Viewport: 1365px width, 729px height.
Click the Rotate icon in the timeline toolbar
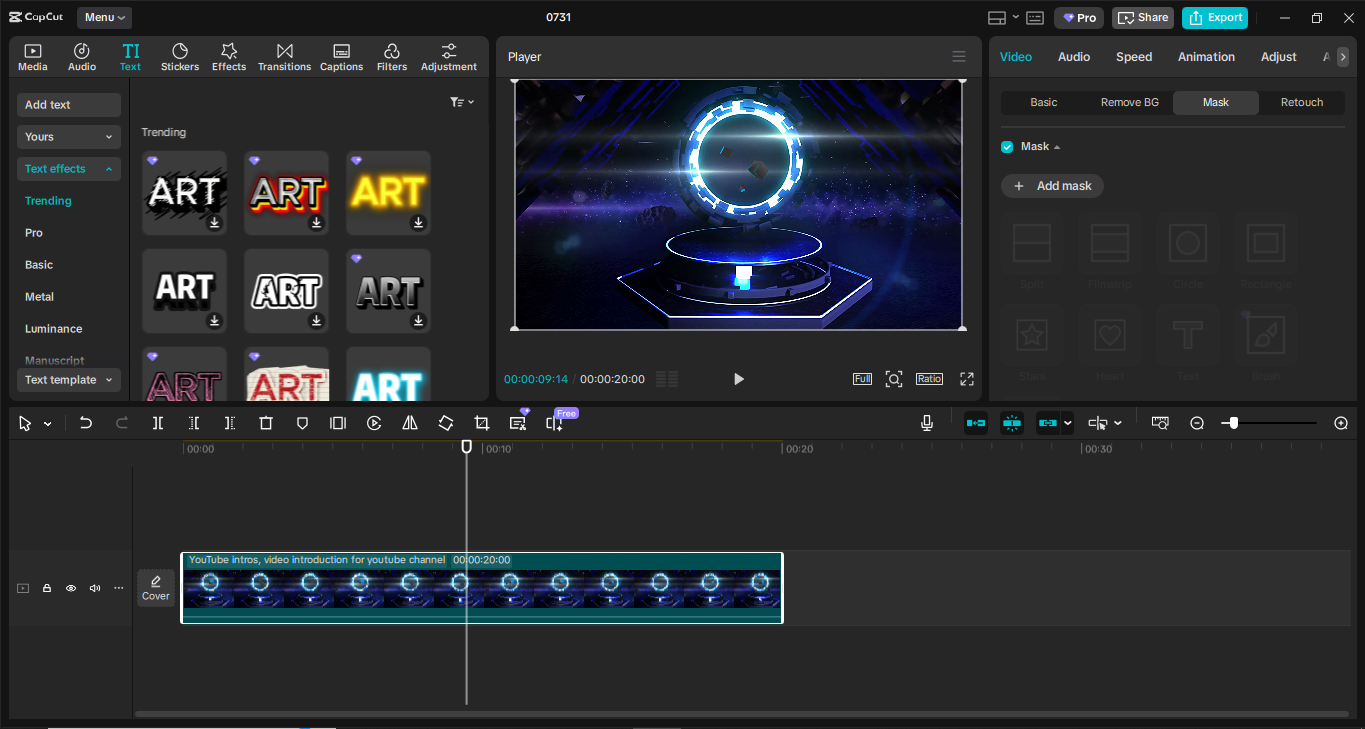tap(445, 422)
